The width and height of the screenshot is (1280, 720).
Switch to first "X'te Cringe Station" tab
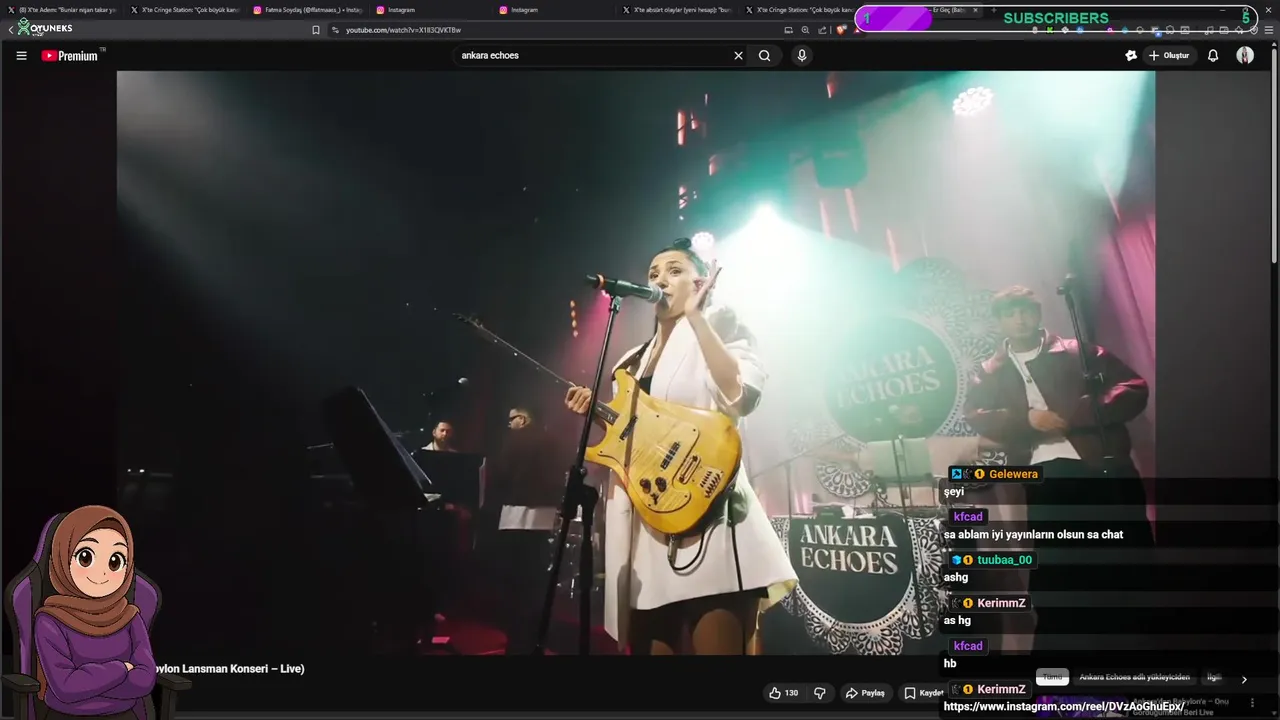185,10
